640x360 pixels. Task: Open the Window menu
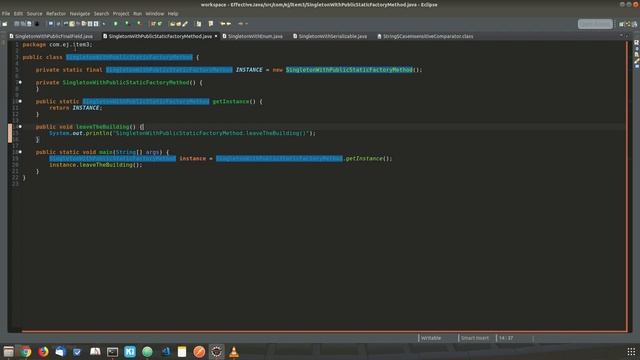155,13
